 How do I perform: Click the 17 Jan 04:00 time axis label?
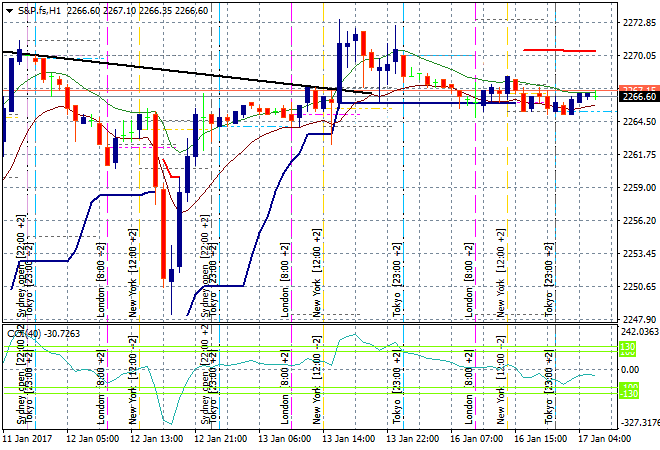(602, 439)
